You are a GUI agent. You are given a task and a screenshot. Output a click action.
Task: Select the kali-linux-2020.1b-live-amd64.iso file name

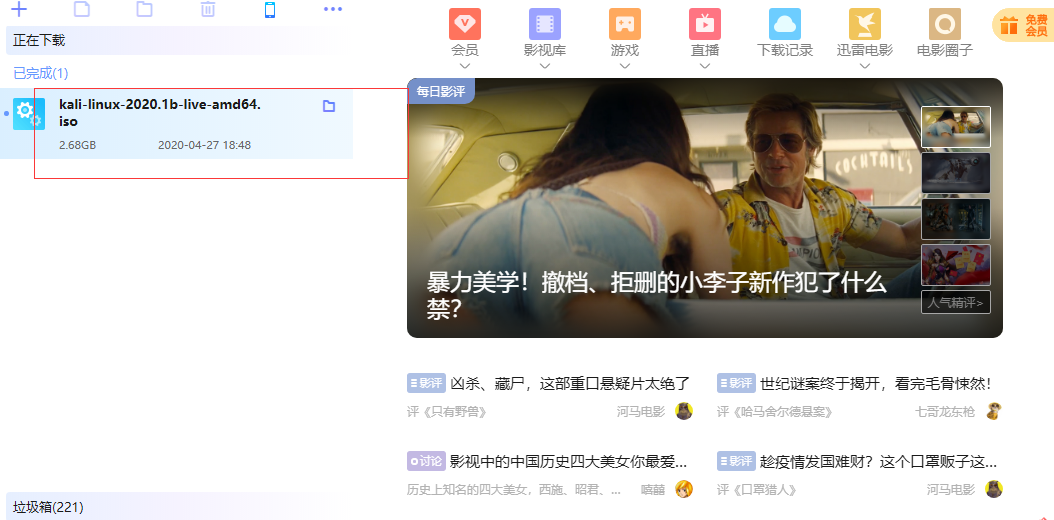tap(160, 113)
